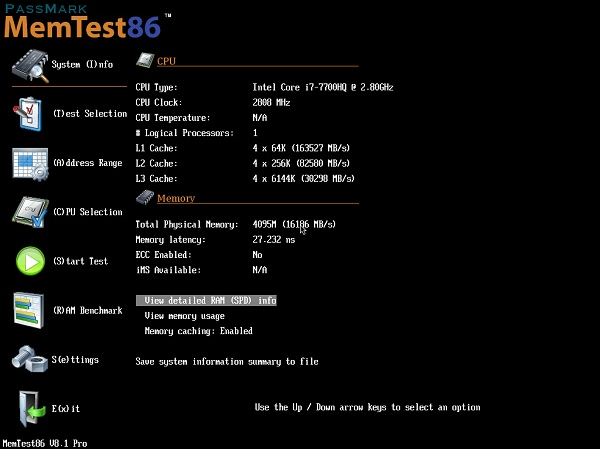Click the CPU section heading
The width and height of the screenshot is (600, 450).
pos(166,61)
